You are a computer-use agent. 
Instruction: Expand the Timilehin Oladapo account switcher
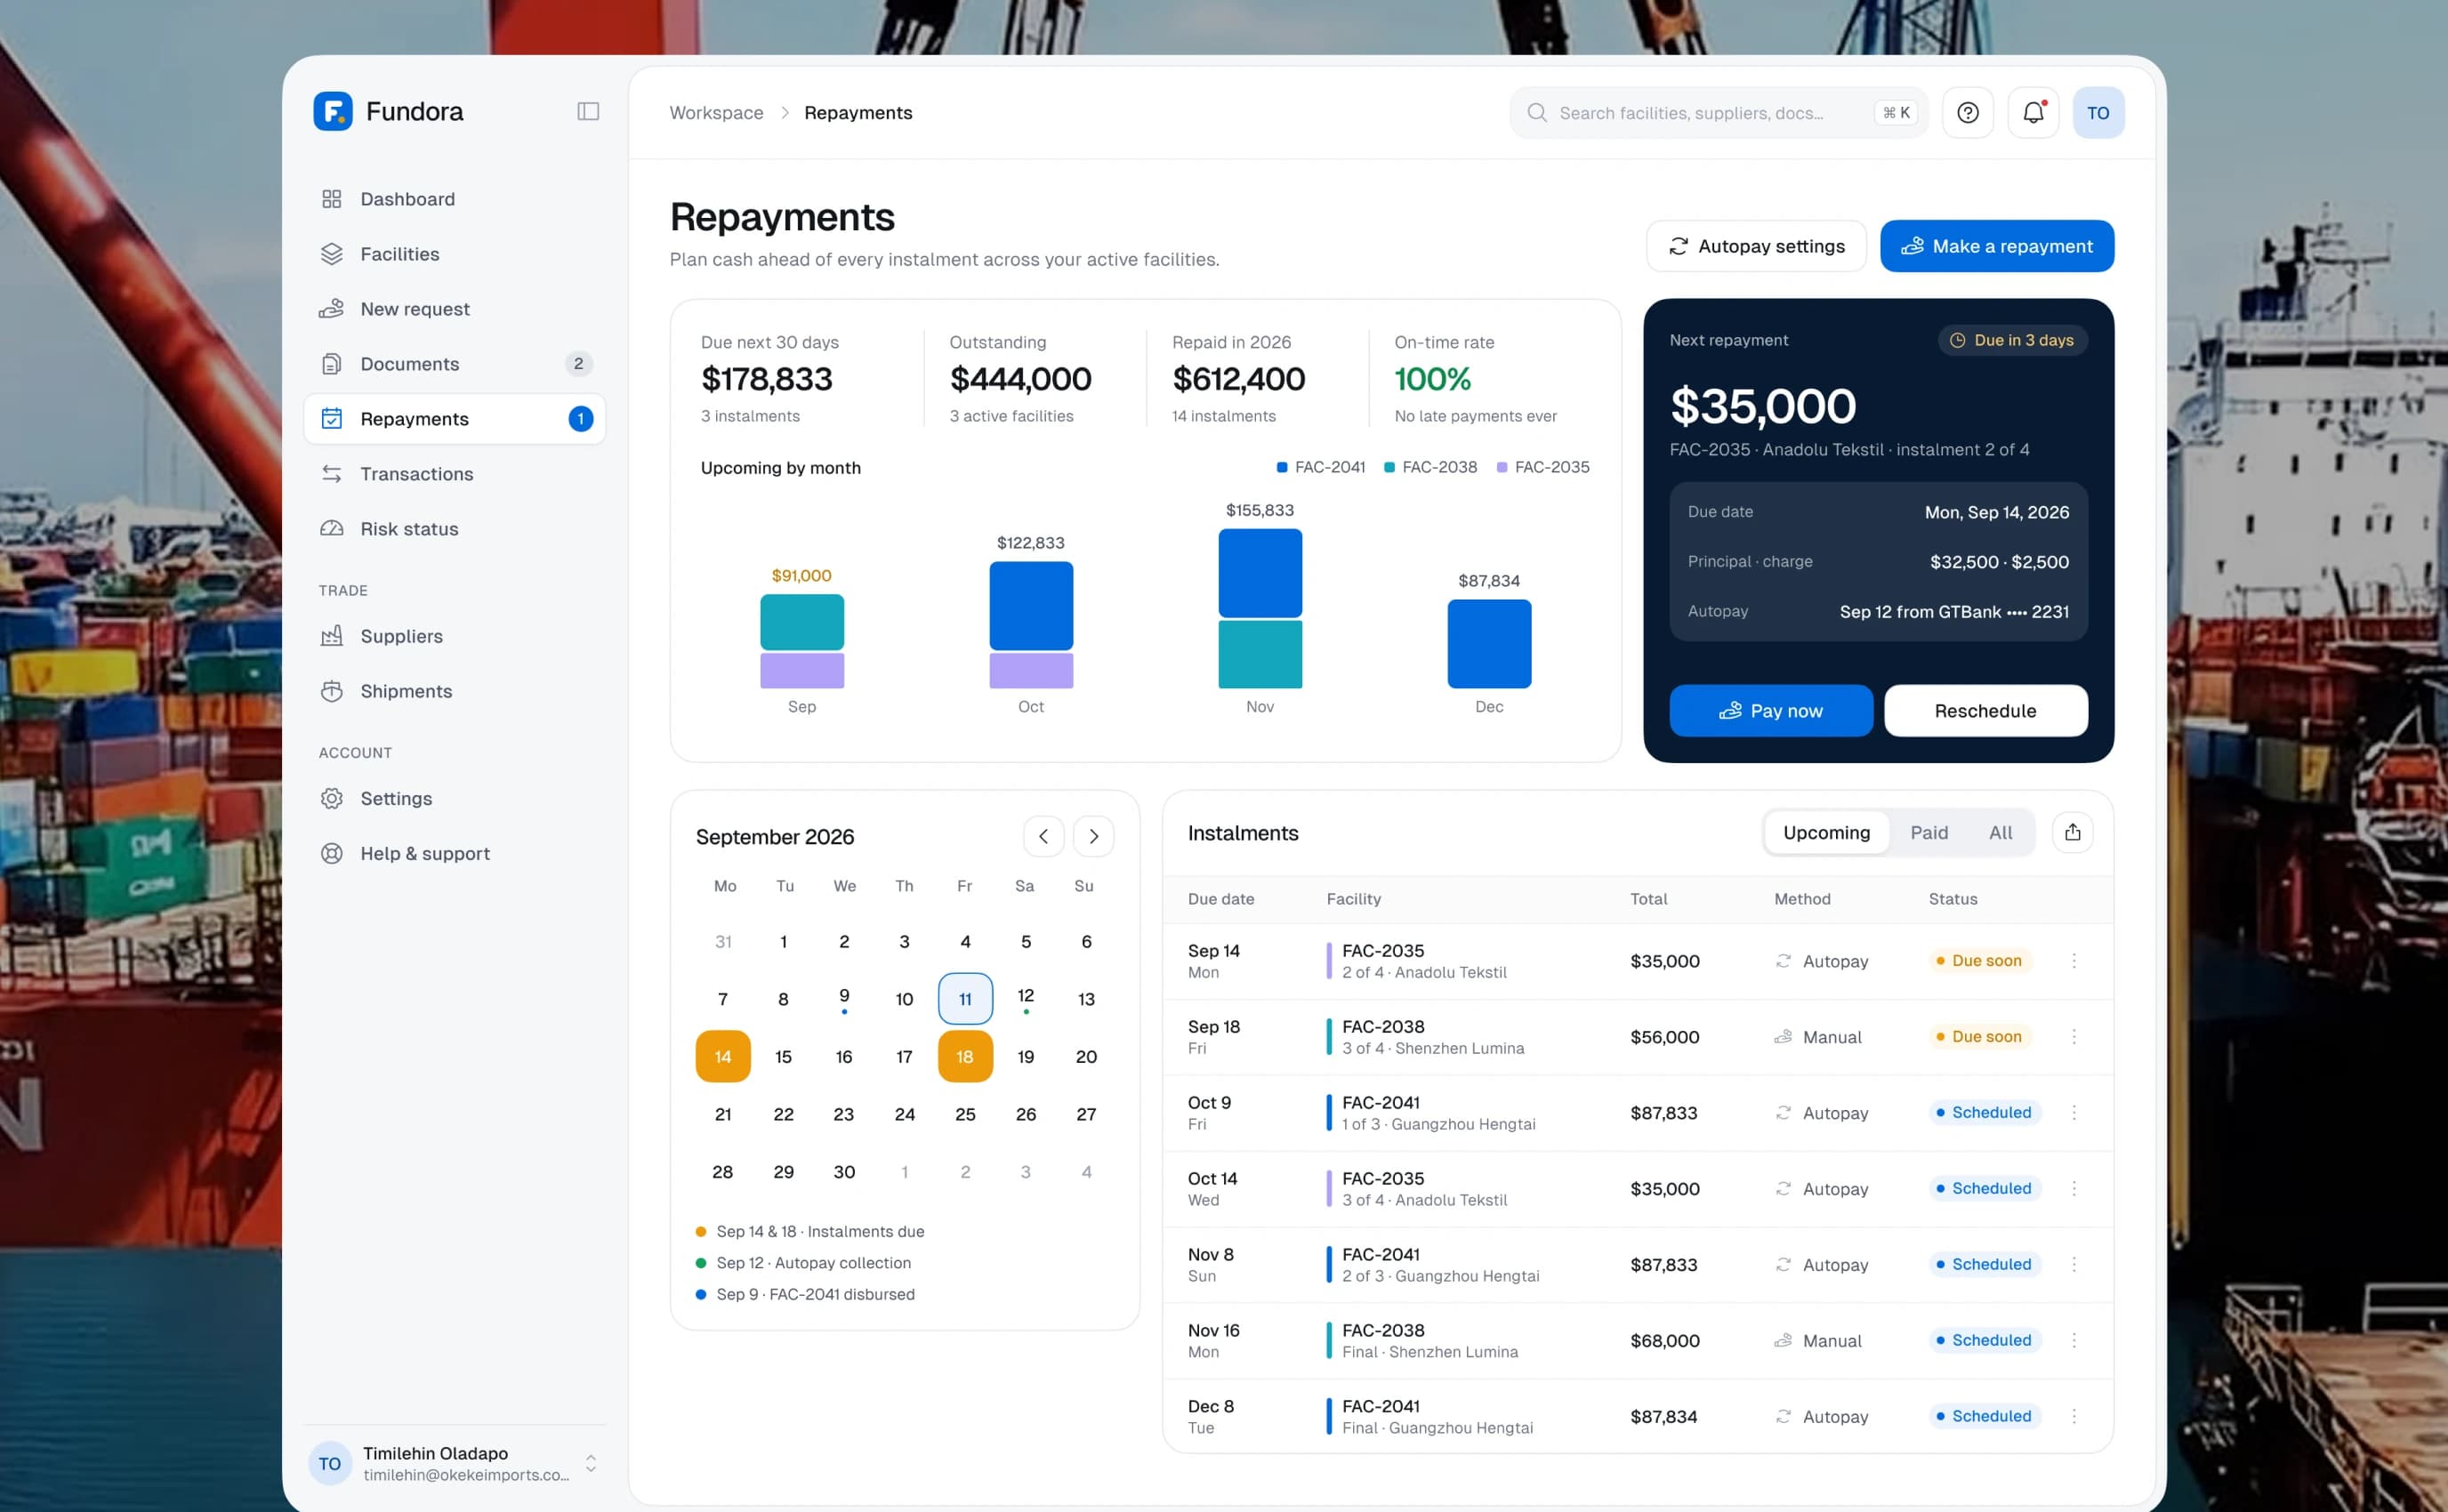click(x=591, y=1464)
